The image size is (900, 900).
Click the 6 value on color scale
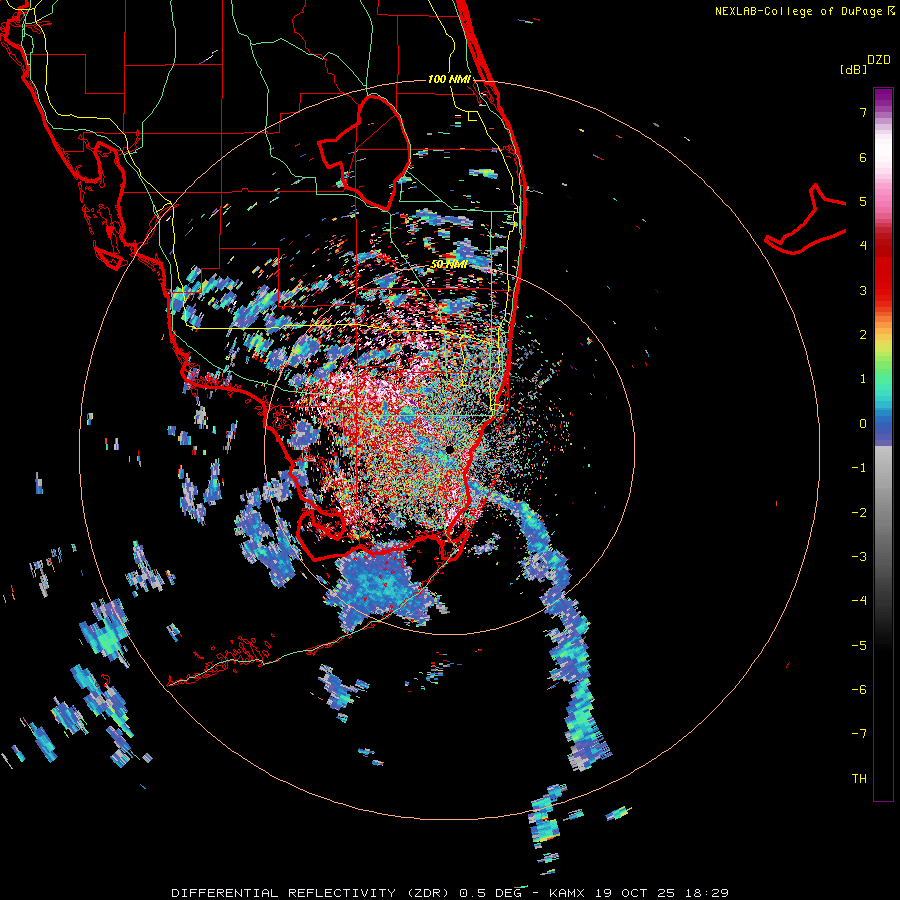(863, 157)
